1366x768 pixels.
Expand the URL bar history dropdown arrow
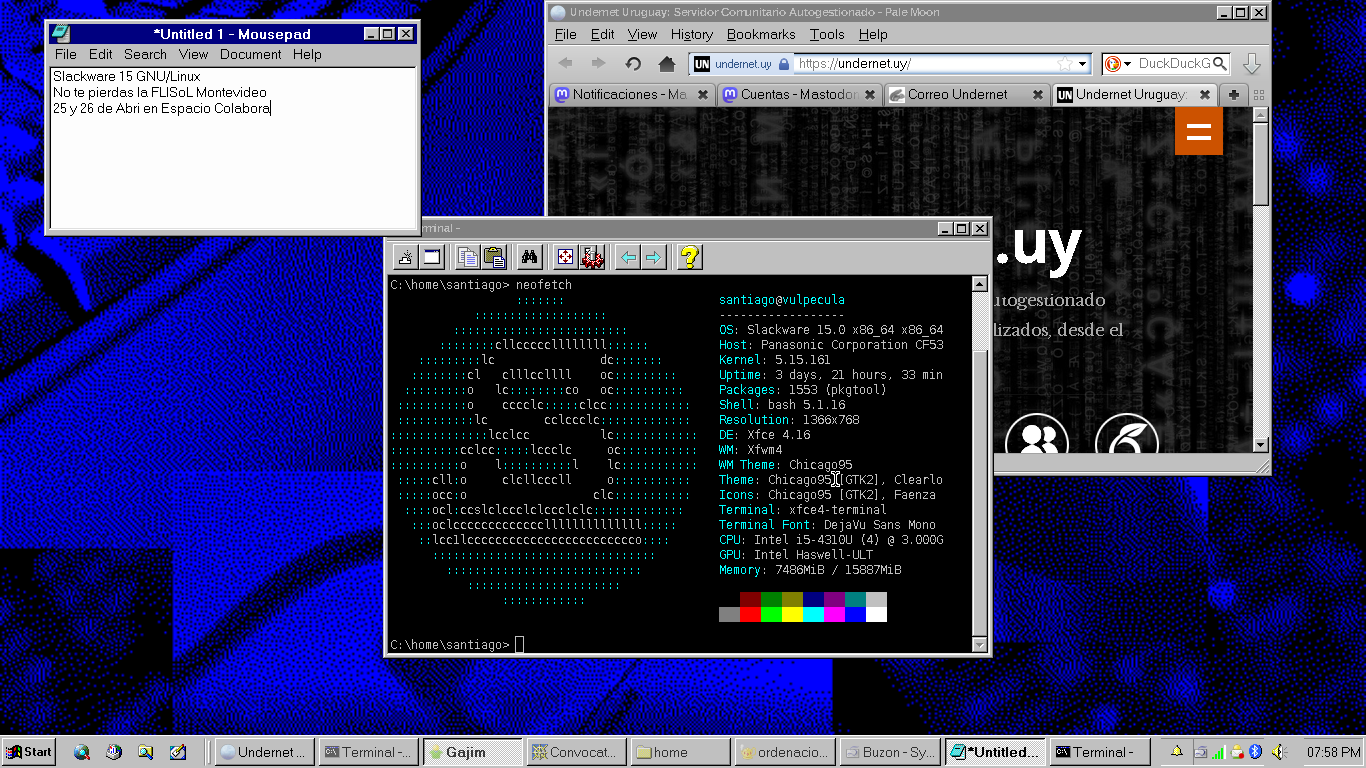tap(1082, 64)
